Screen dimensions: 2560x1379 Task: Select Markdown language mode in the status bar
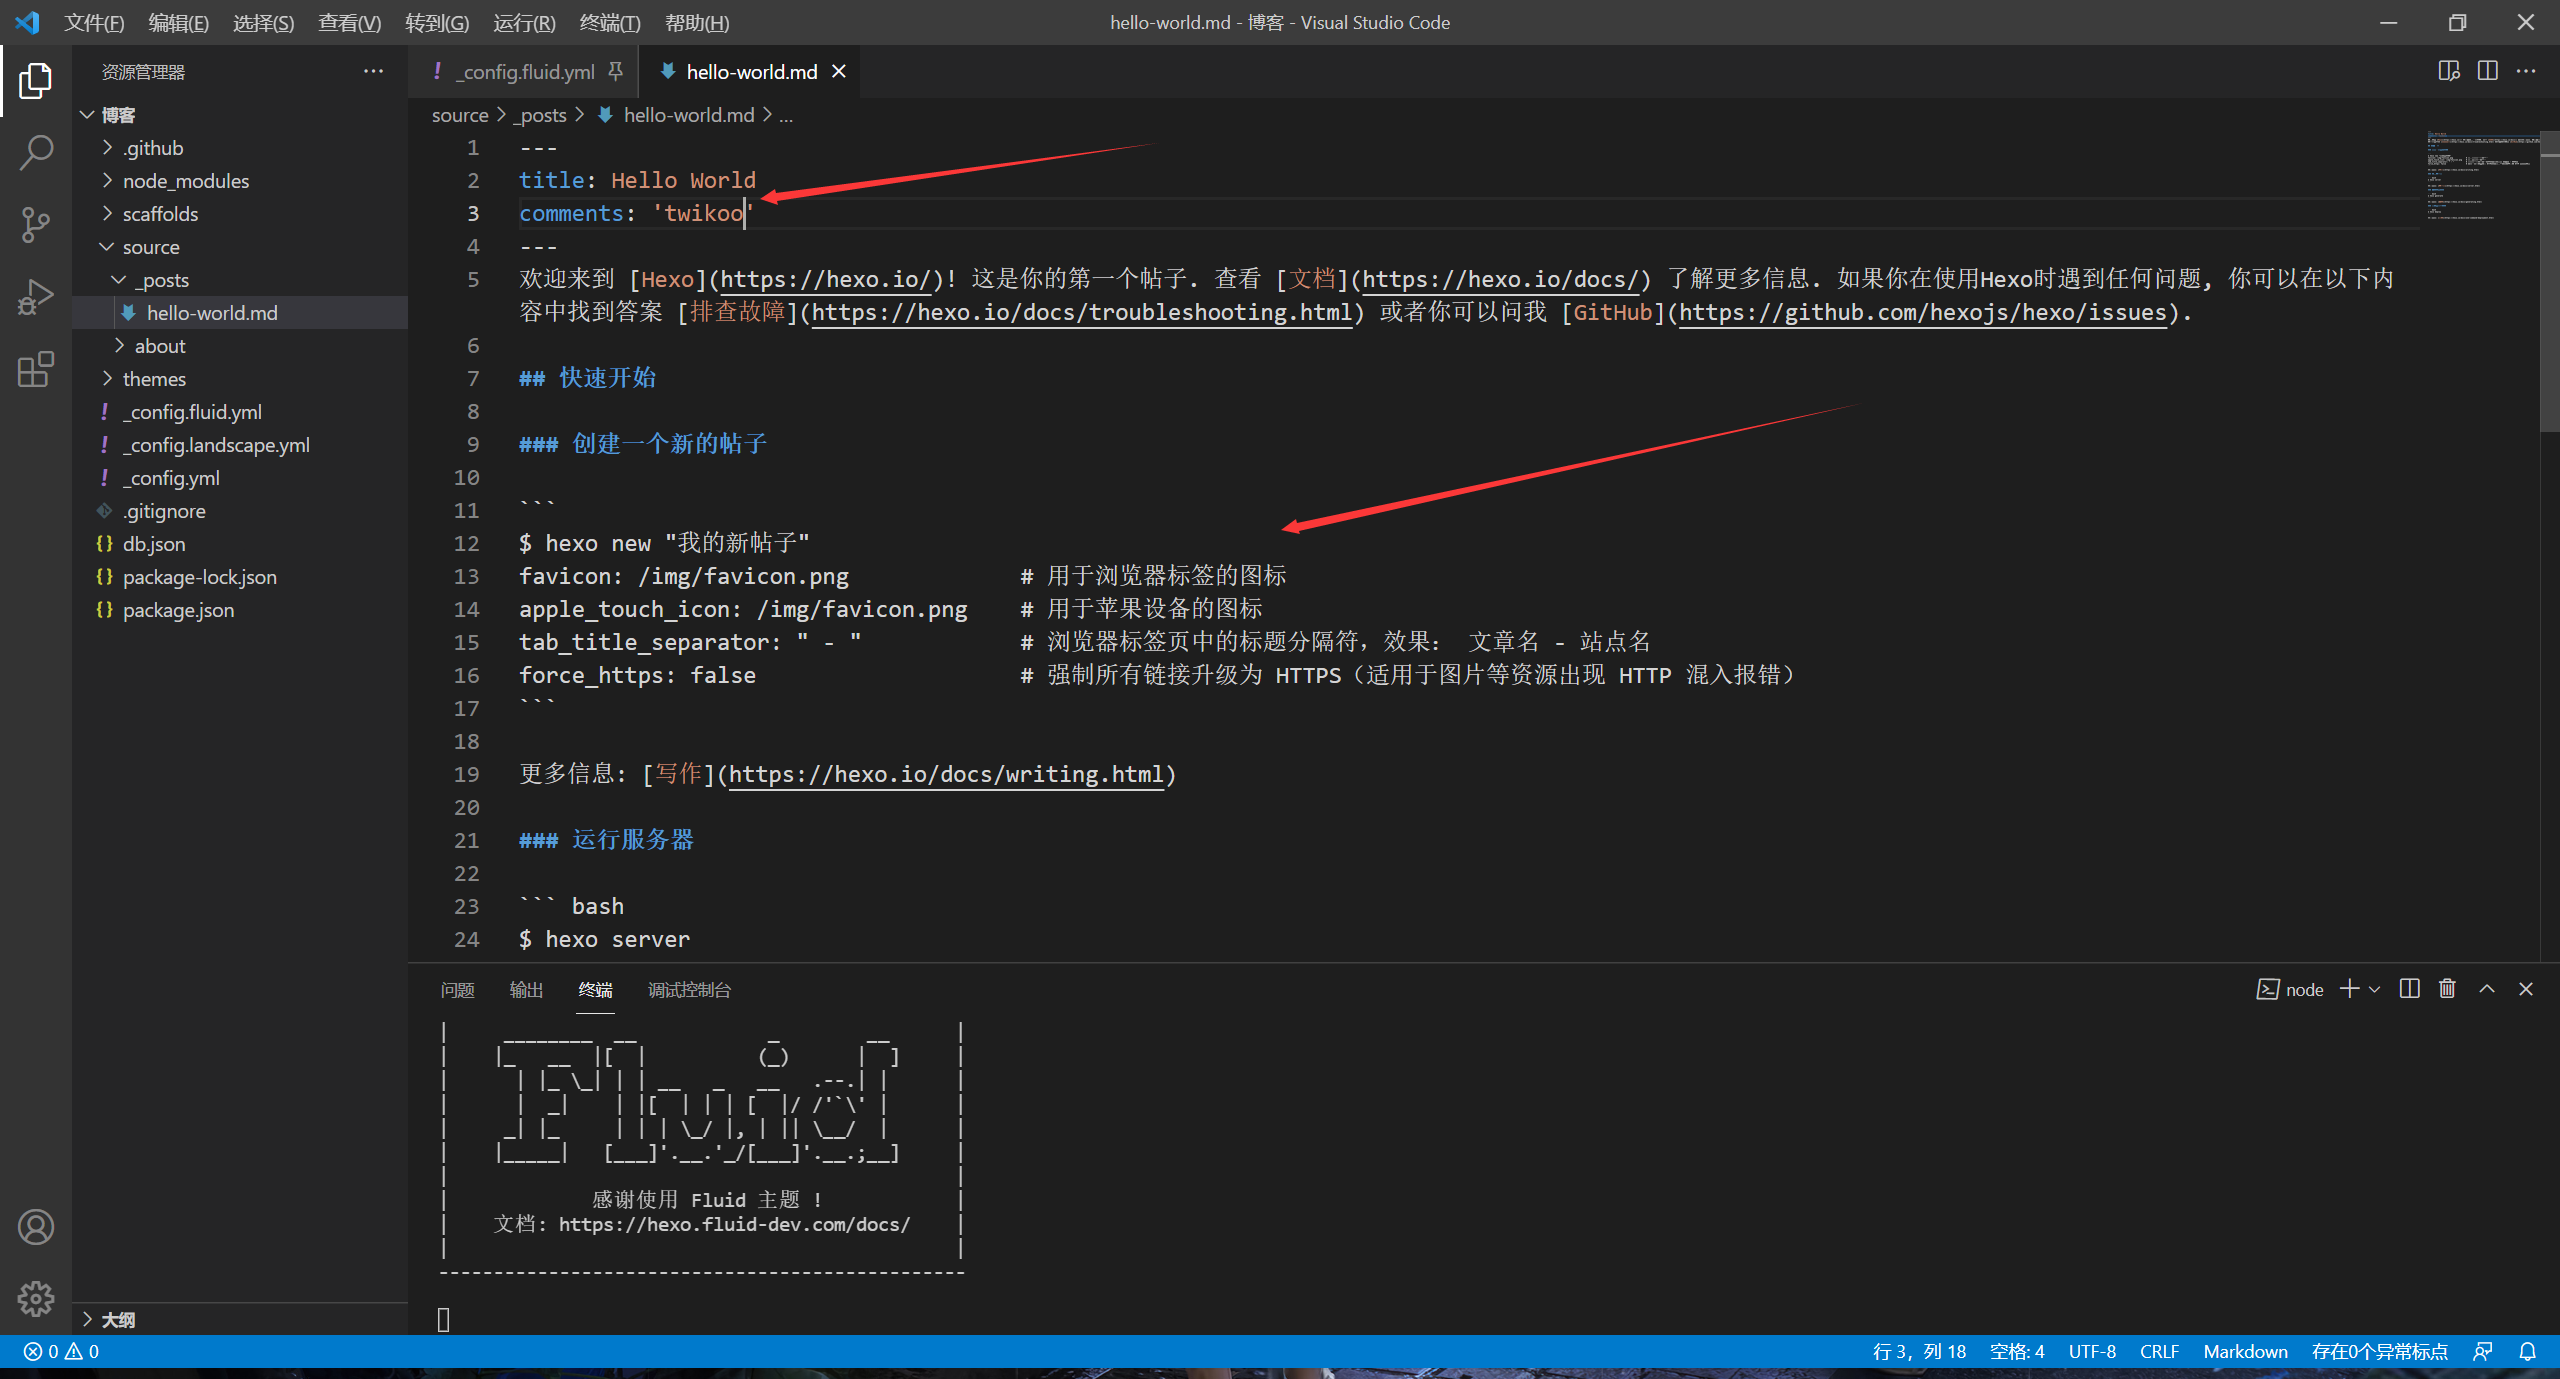(2245, 1351)
